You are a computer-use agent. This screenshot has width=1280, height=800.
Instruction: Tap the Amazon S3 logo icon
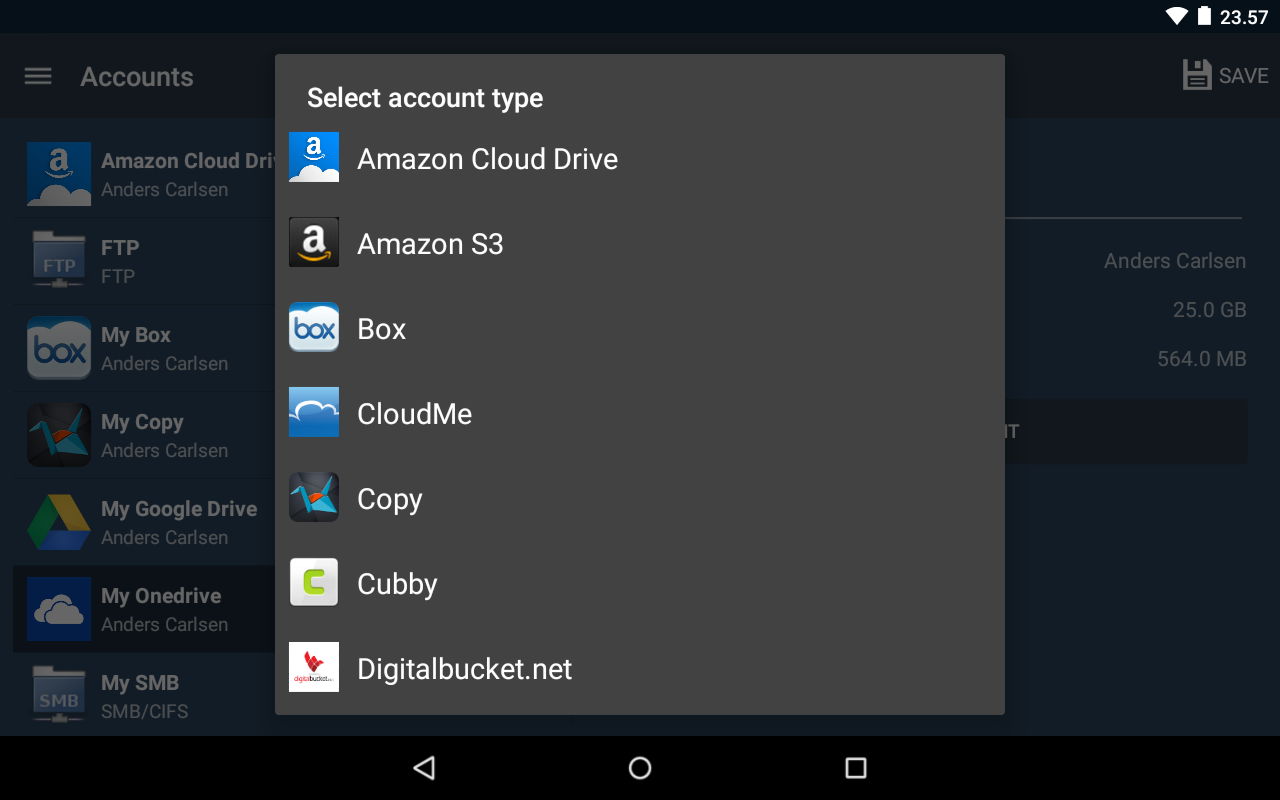(x=314, y=242)
